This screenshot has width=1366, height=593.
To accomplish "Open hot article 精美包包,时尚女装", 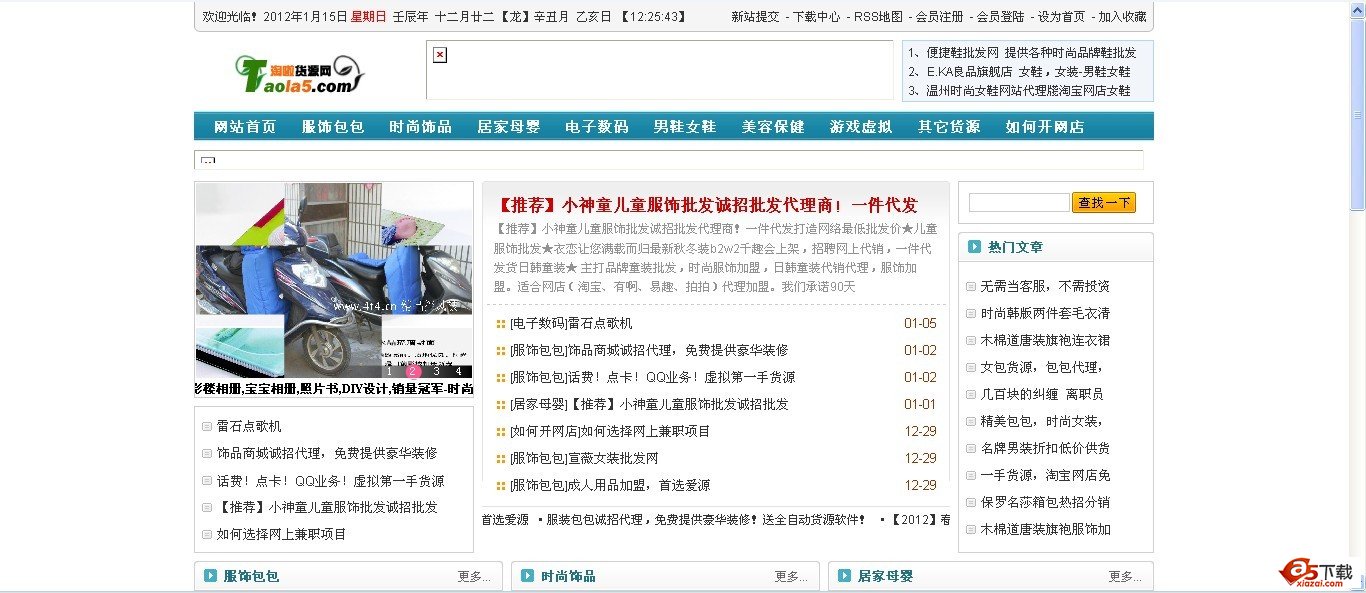I will tap(1041, 421).
